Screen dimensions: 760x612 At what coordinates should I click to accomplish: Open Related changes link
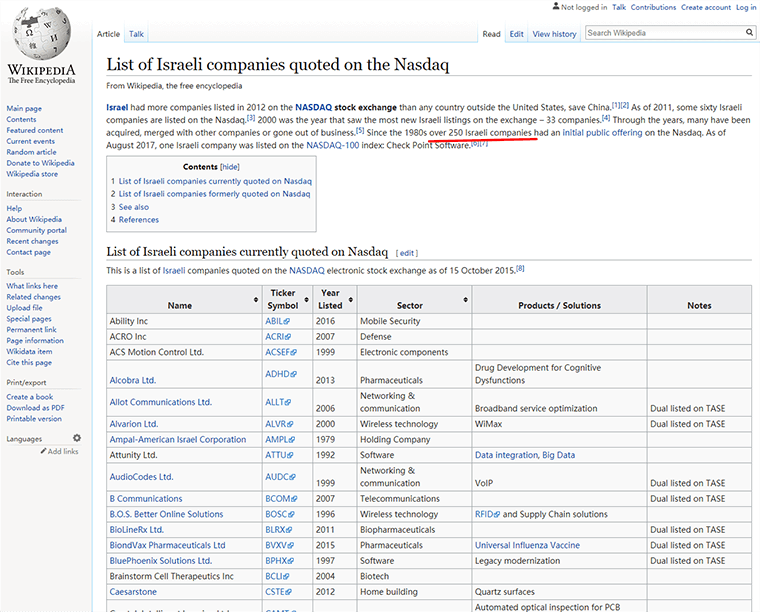click(33, 297)
